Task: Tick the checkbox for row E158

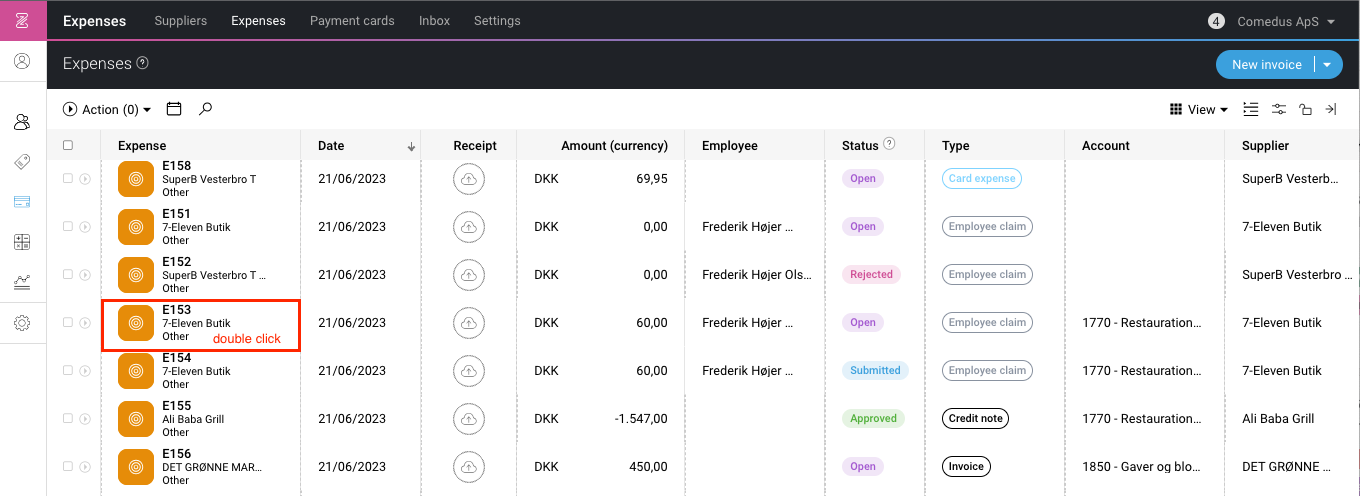Action: point(68,178)
